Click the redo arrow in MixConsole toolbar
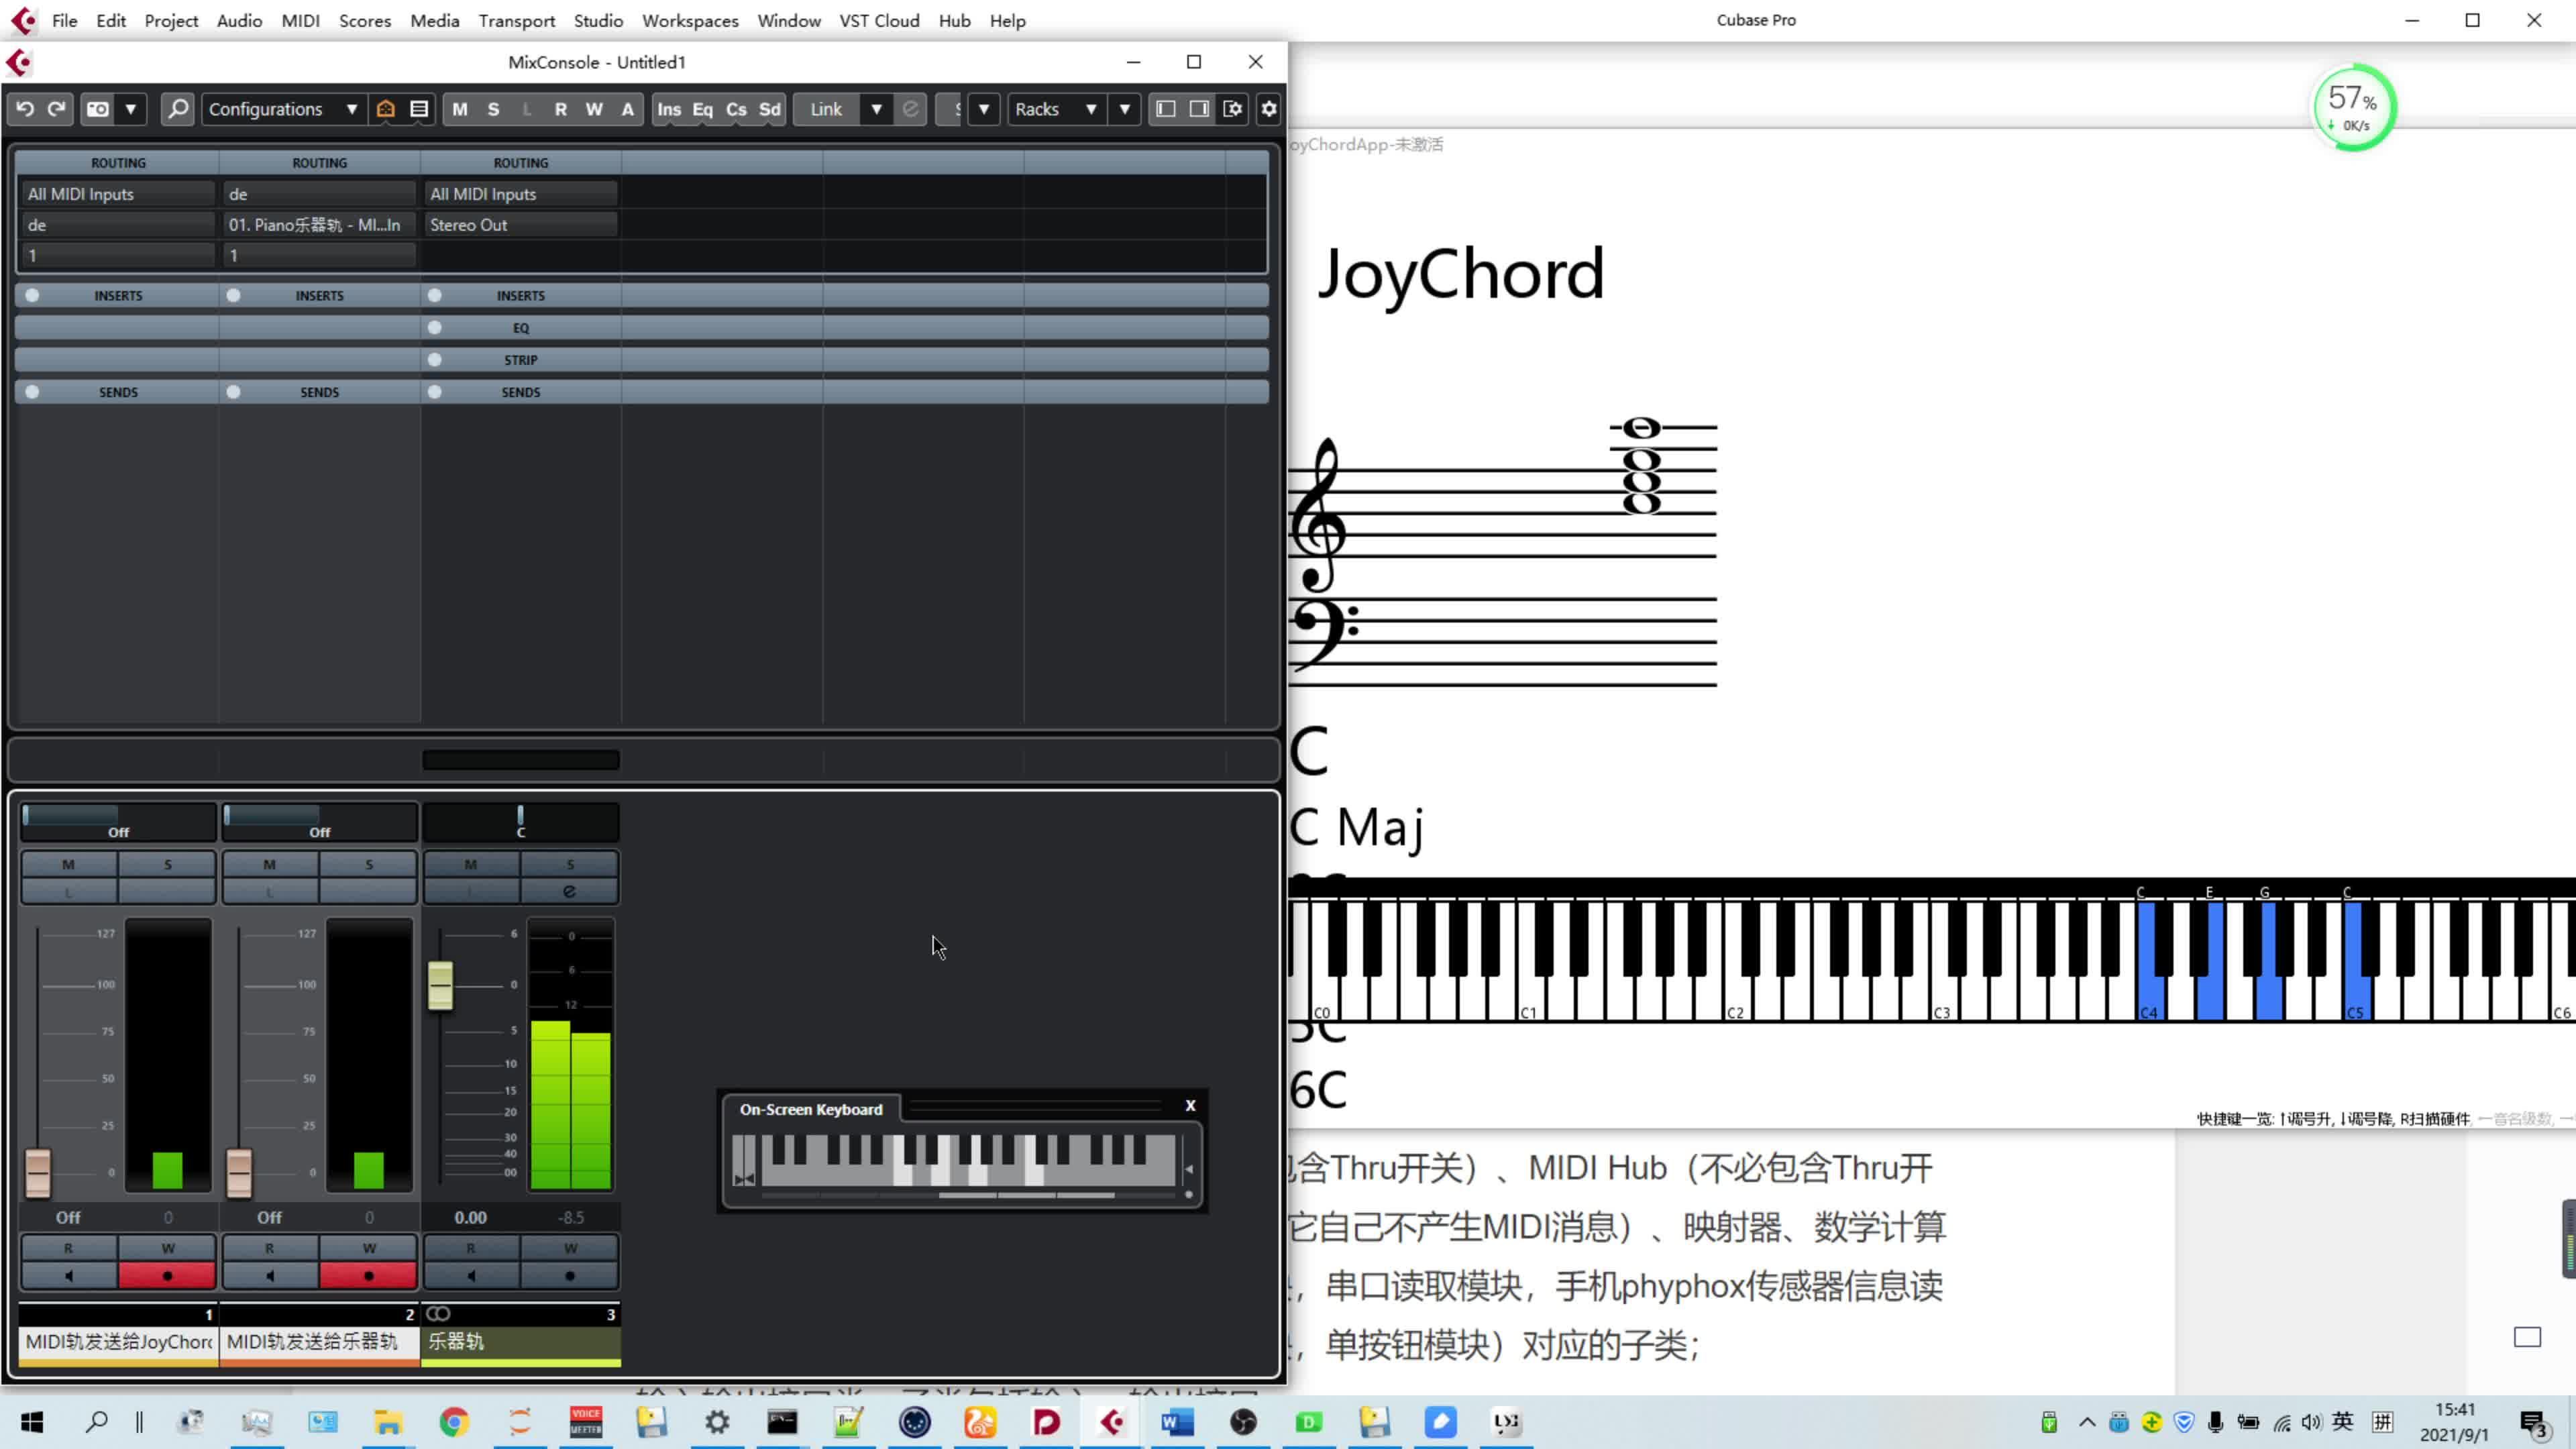2576x1449 pixels. pyautogui.click(x=57, y=109)
